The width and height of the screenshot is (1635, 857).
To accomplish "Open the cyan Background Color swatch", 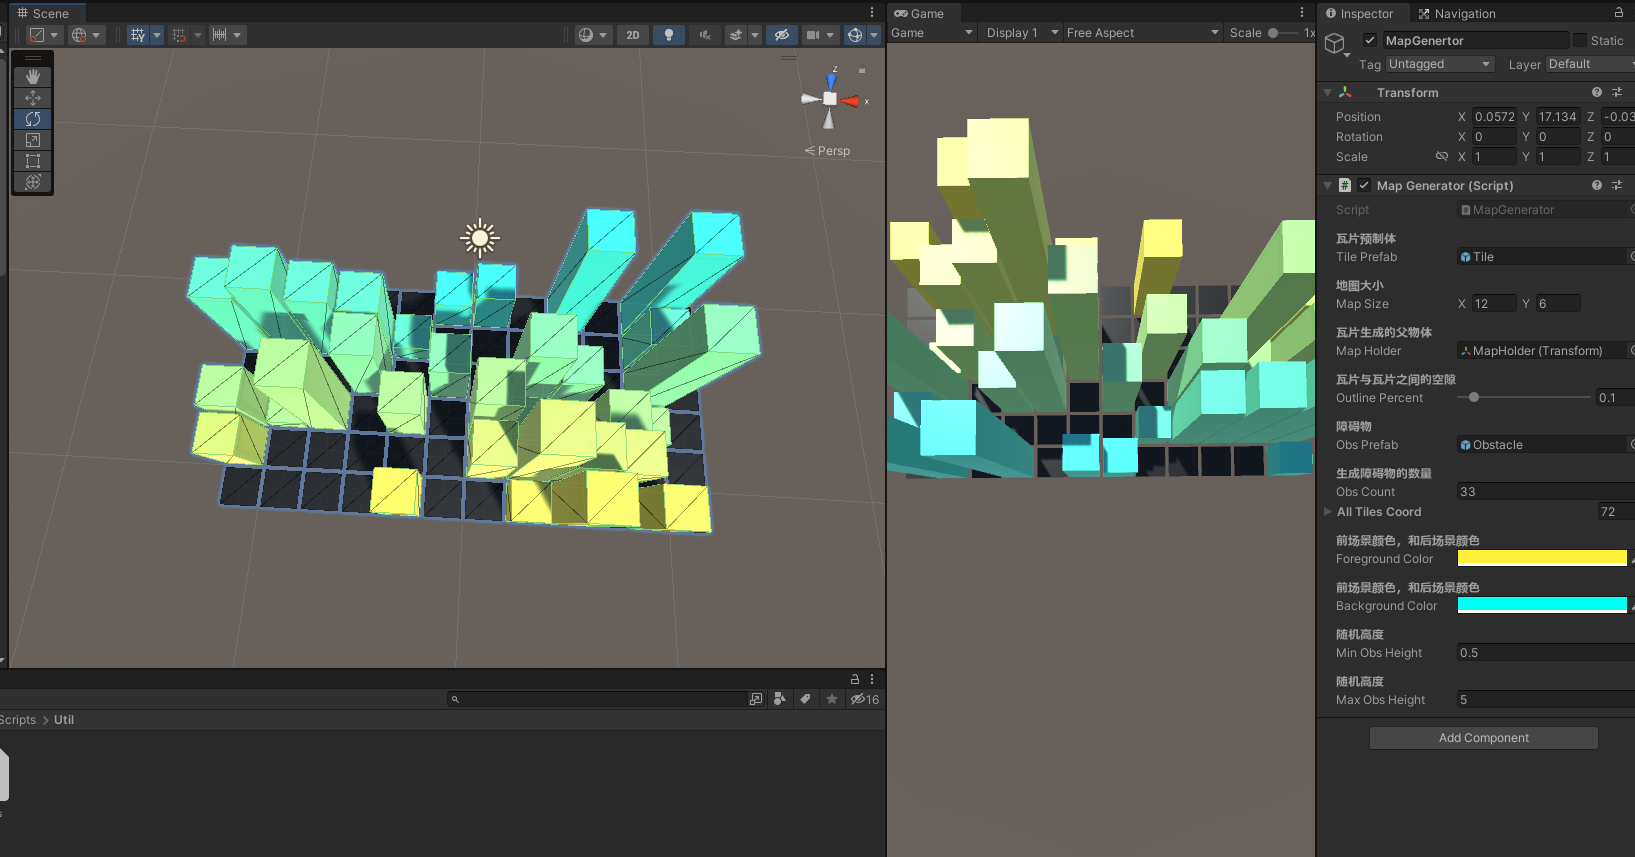I will coord(1542,605).
